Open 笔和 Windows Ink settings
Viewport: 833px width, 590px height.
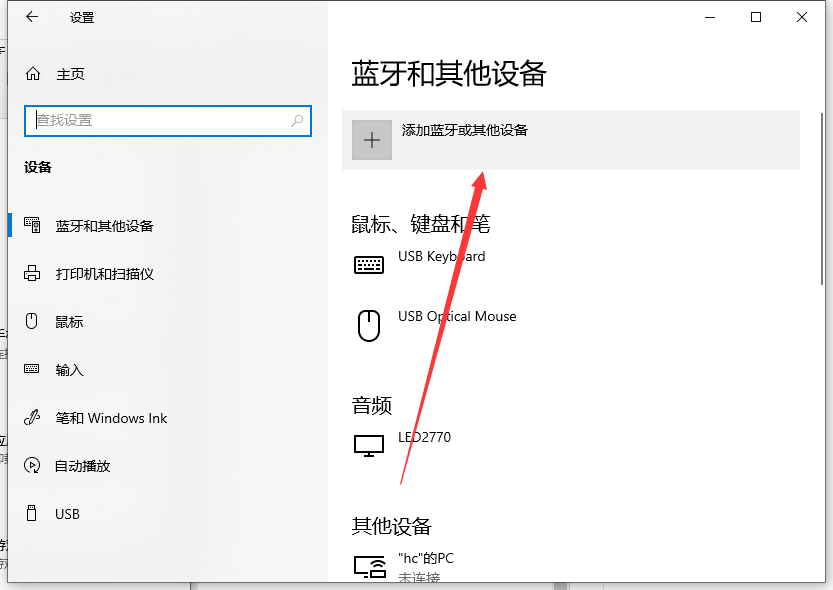(111, 418)
